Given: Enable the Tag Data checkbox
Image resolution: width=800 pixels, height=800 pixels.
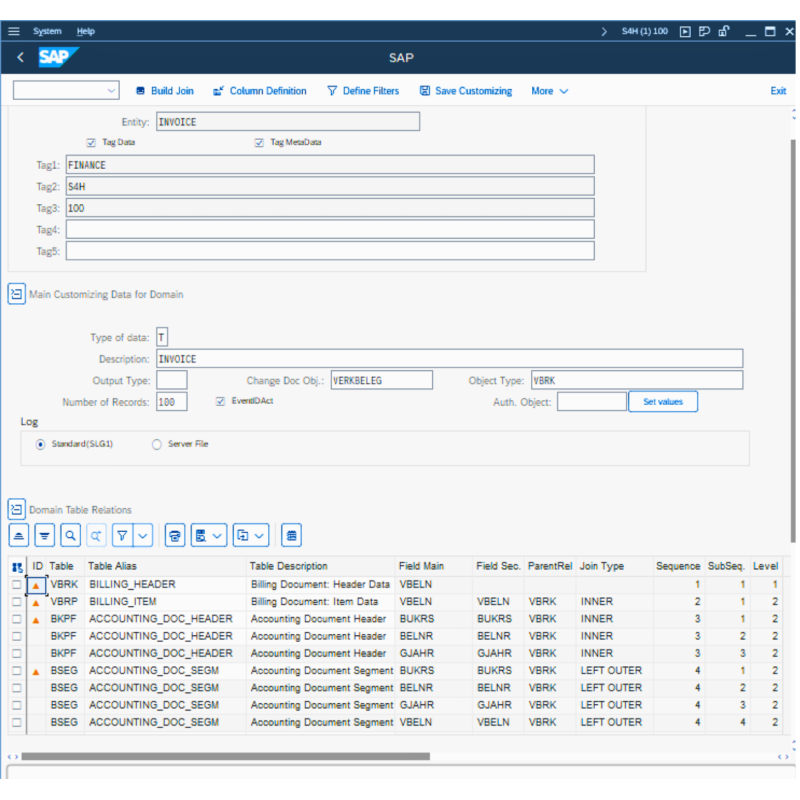Looking at the screenshot, I should (x=91, y=142).
